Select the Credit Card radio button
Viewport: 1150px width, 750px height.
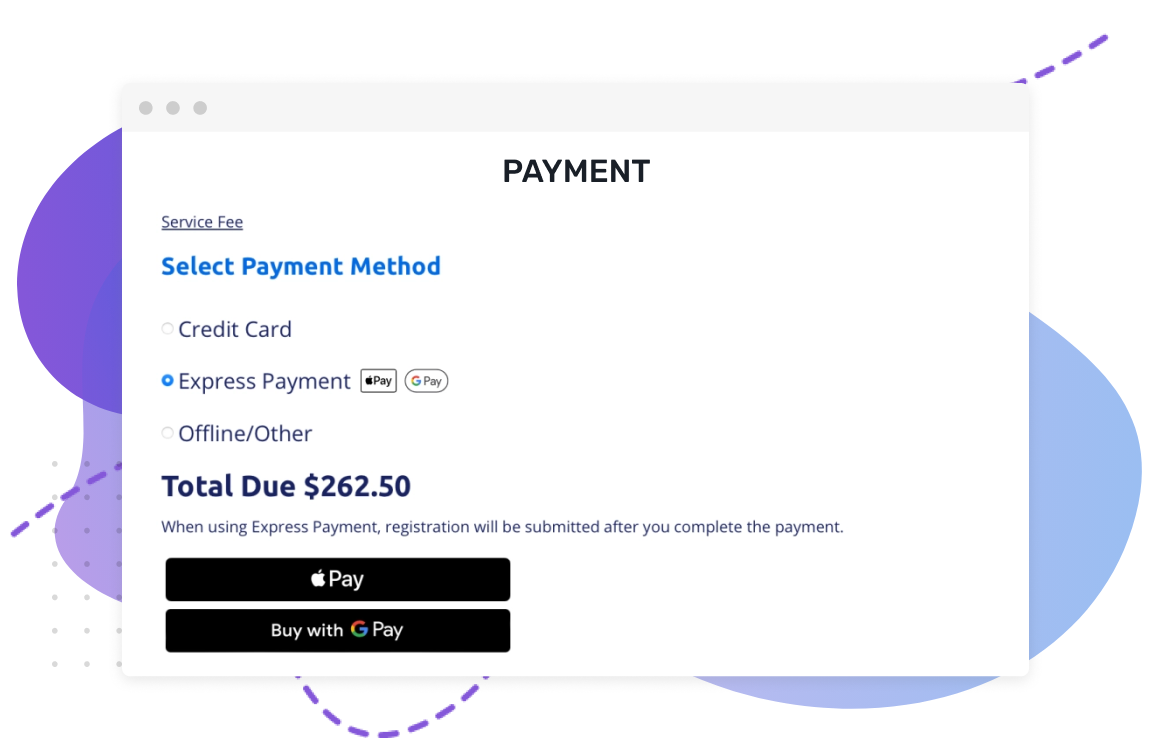click(x=167, y=328)
